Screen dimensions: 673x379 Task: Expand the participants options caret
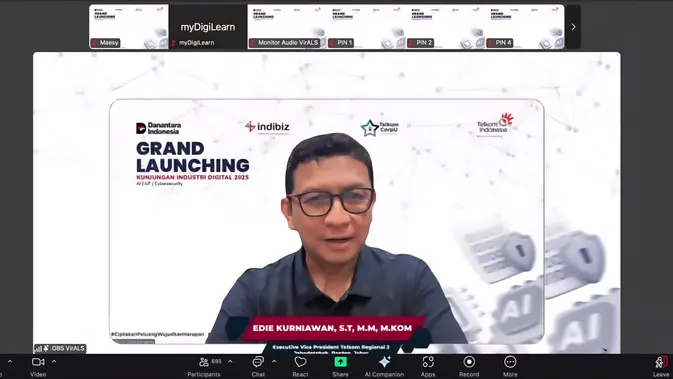[230, 362]
